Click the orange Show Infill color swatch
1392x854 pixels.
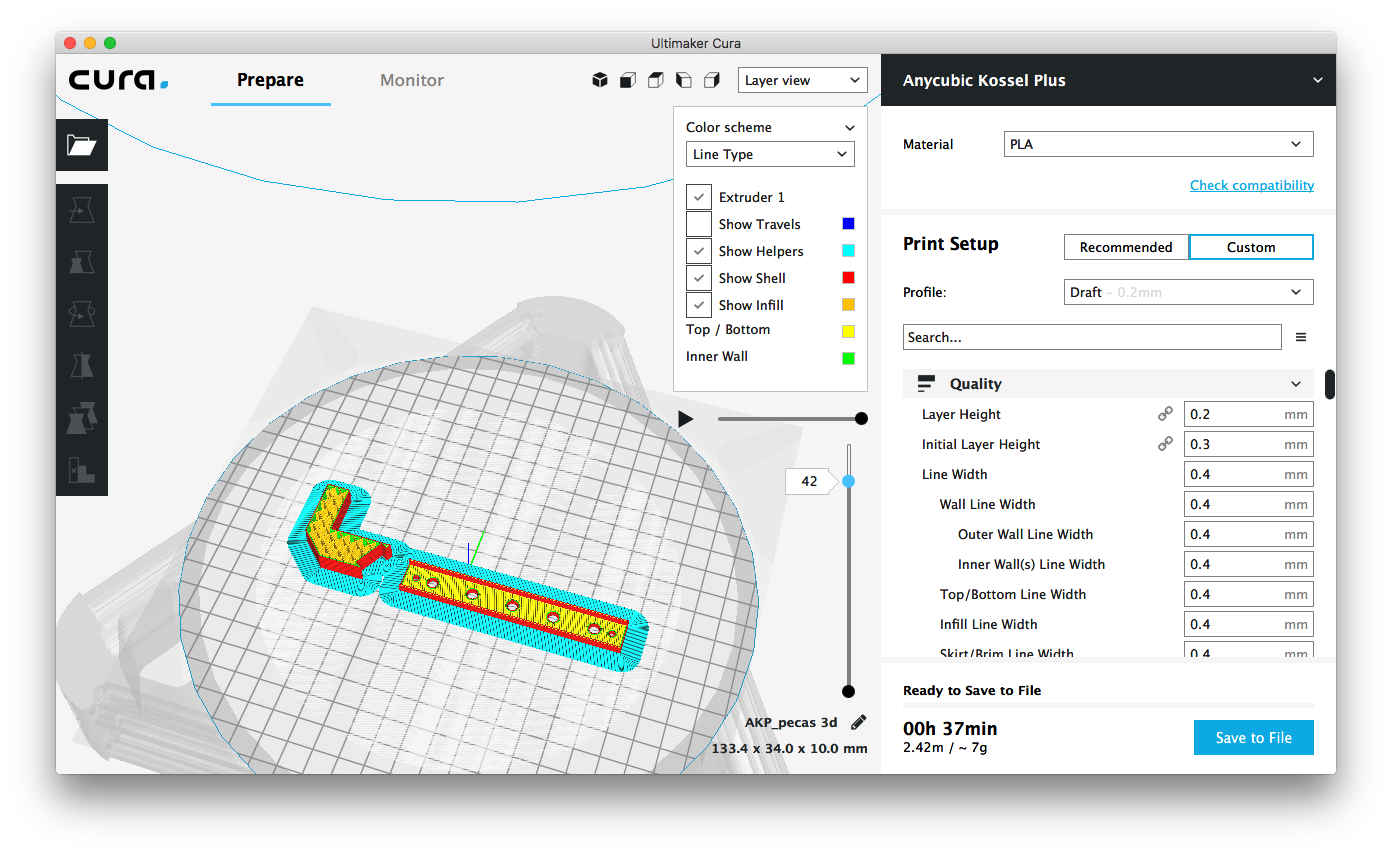pos(849,305)
